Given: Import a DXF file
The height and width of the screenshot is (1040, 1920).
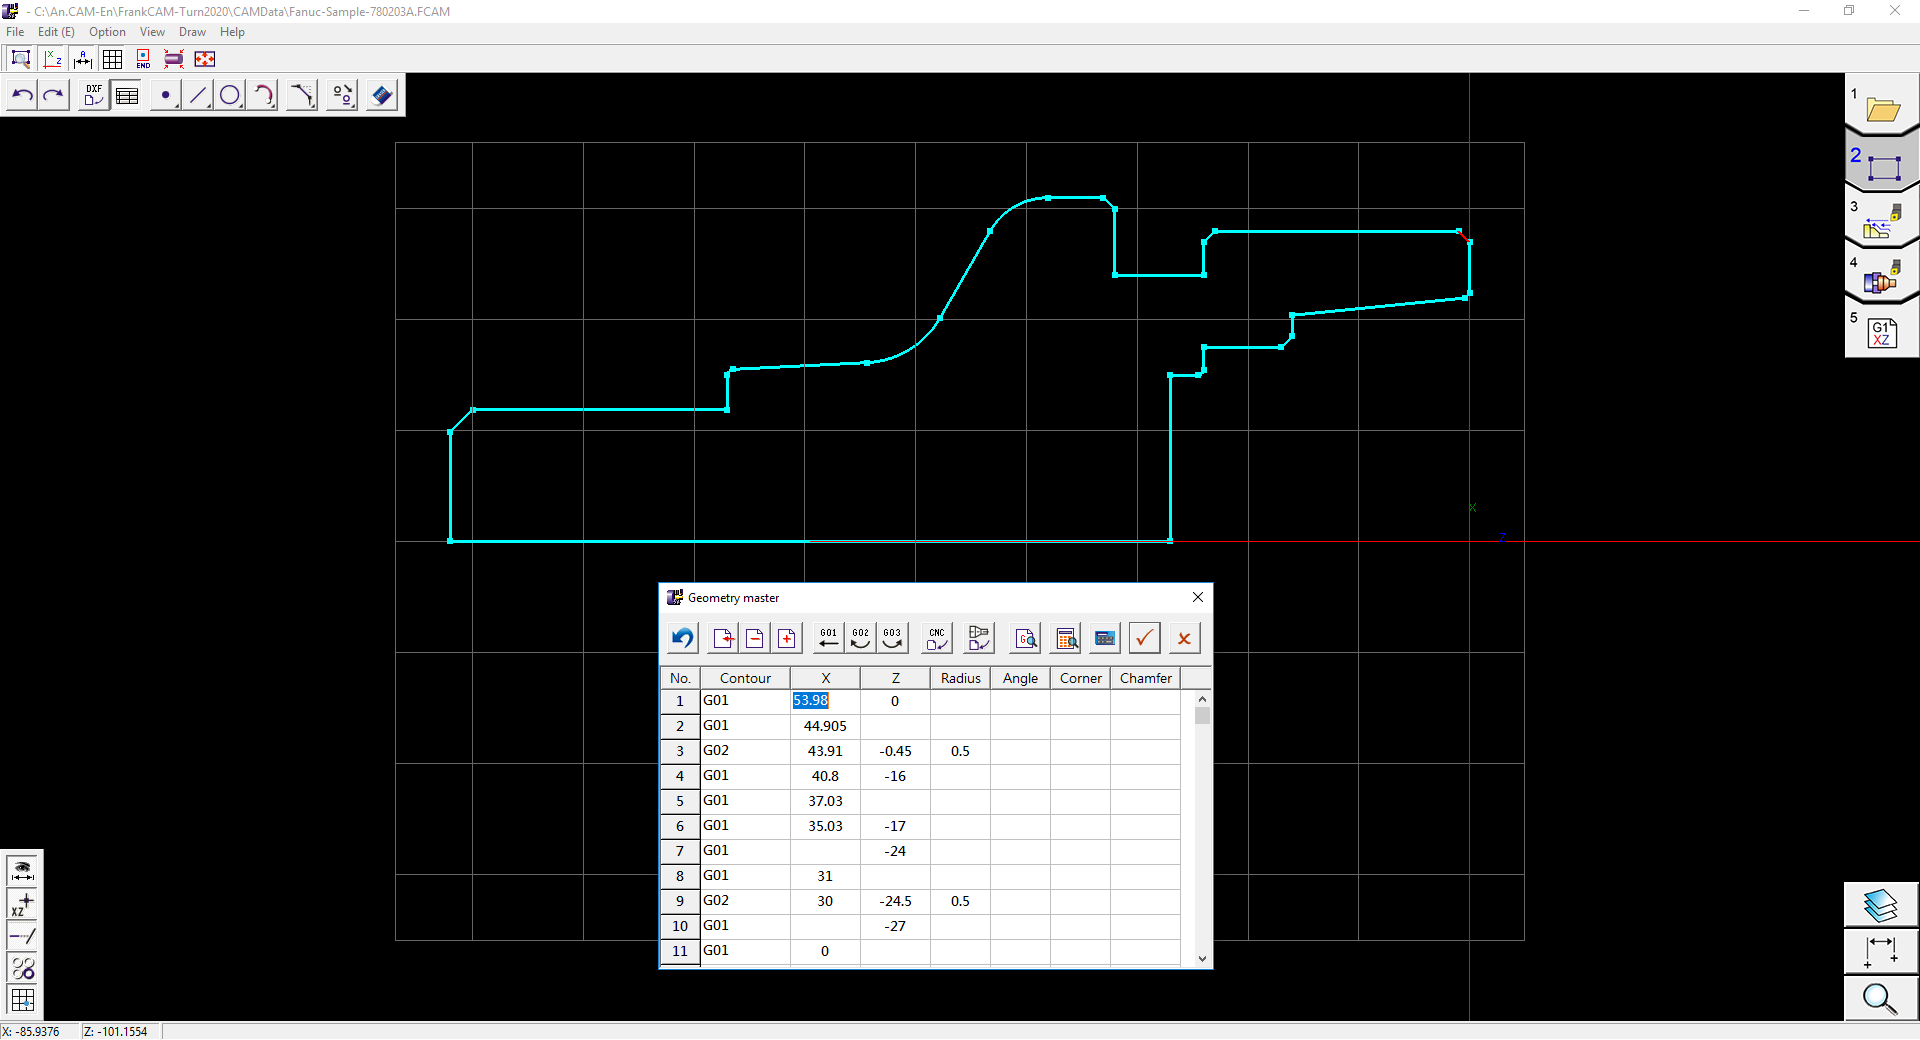Looking at the screenshot, I should click(x=94, y=95).
